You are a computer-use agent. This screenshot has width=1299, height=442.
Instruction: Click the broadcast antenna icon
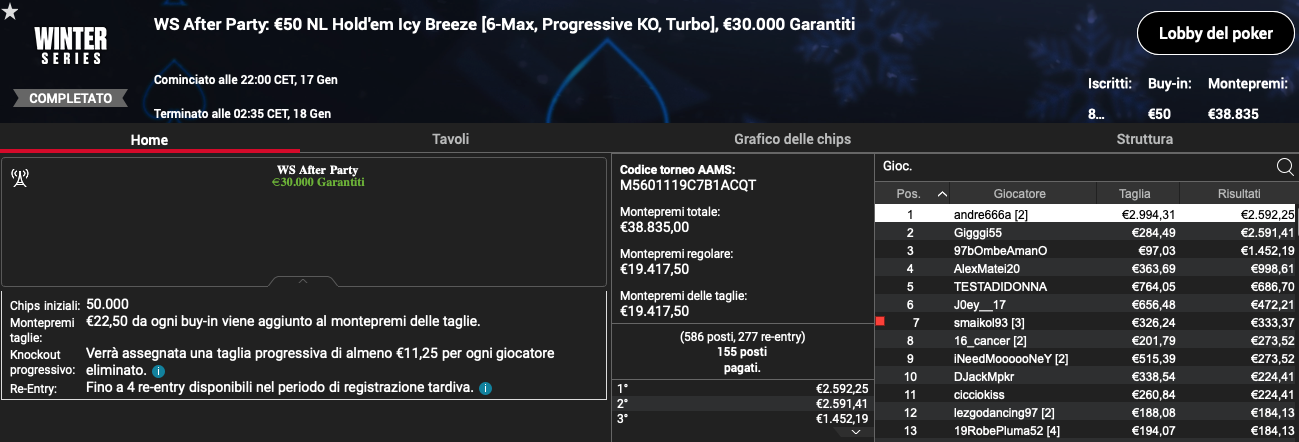19,178
